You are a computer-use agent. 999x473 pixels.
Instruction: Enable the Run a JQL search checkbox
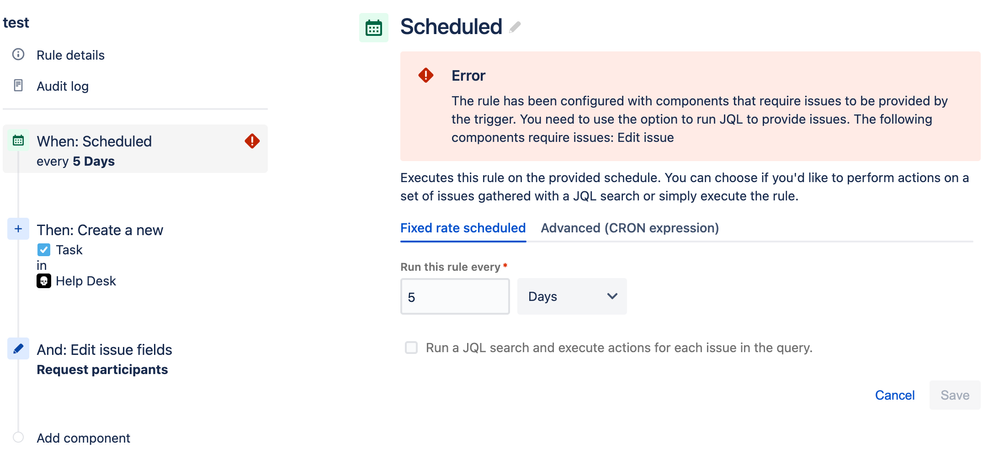(x=412, y=347)
